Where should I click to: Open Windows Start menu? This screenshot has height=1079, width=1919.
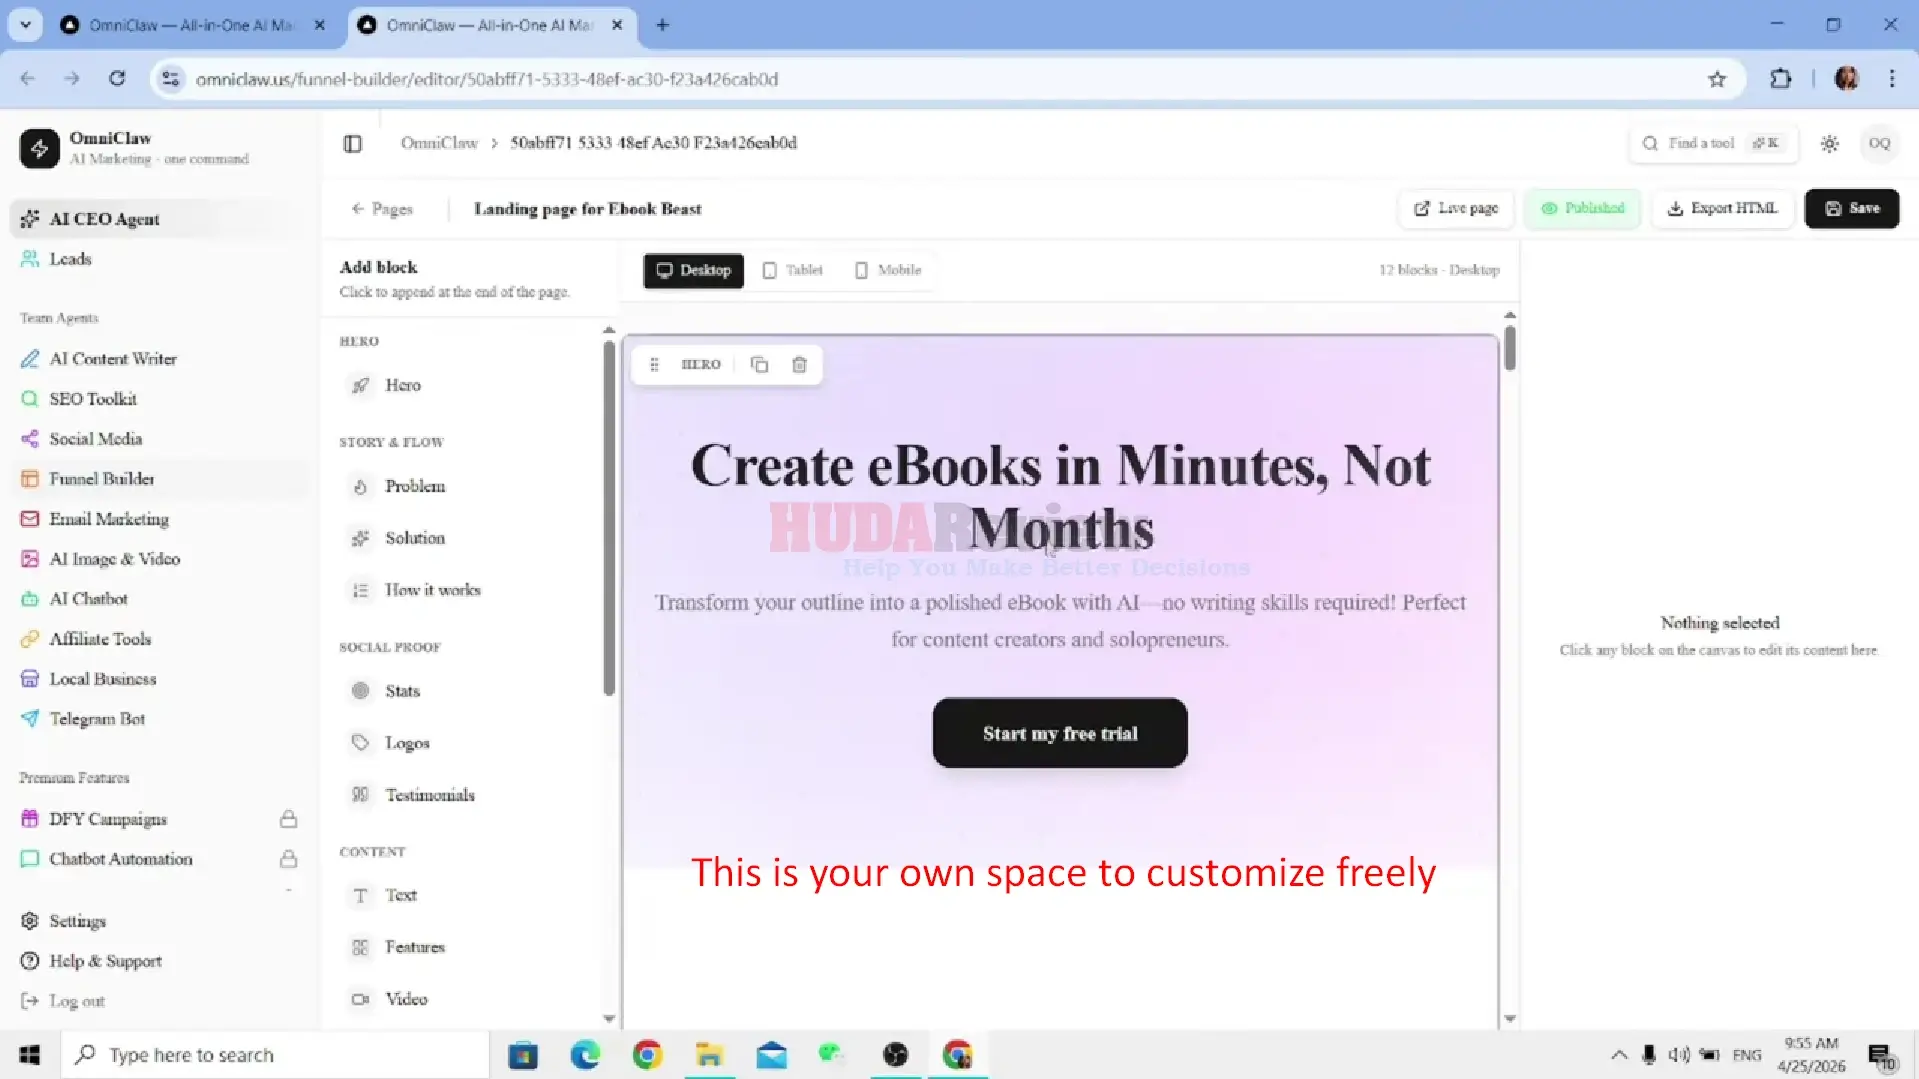pos(29,1055)
